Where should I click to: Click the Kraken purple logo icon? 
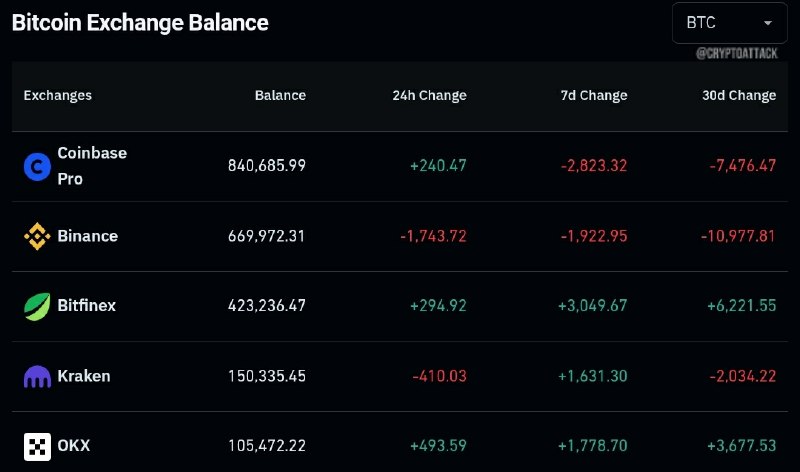tap(37, 377)
